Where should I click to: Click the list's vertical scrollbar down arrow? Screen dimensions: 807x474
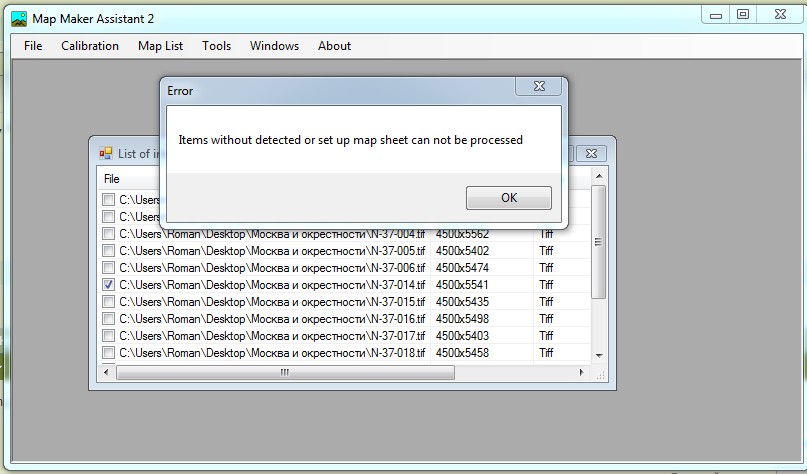[x=599, y=355]
